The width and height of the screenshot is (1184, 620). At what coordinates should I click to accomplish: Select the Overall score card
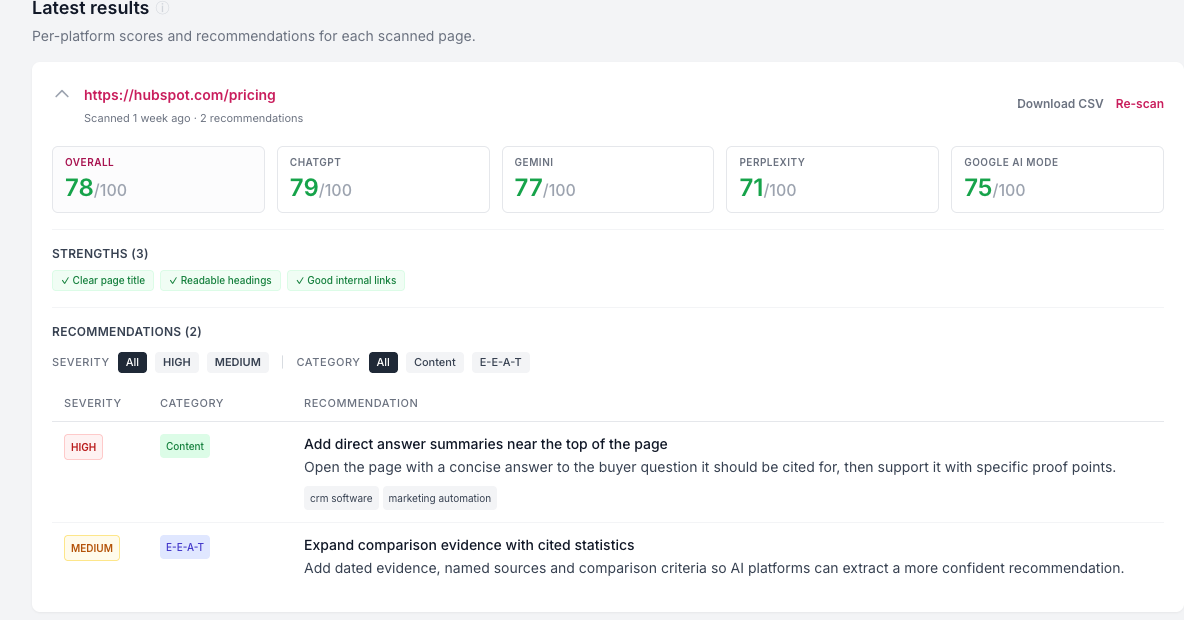pos(159,180)
